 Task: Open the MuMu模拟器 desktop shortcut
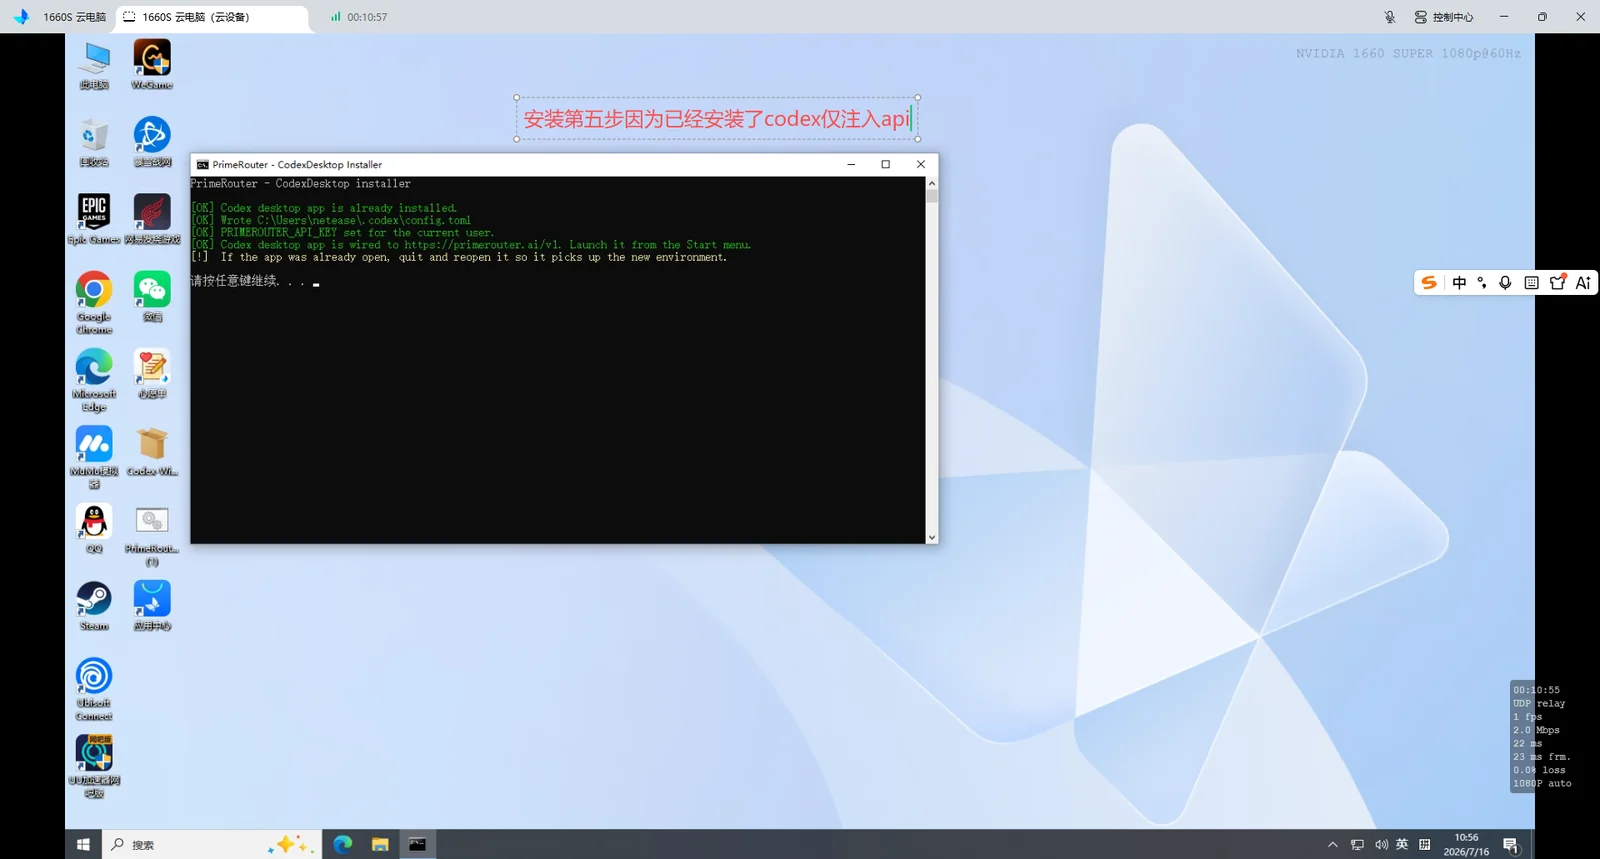coord(94,457)
